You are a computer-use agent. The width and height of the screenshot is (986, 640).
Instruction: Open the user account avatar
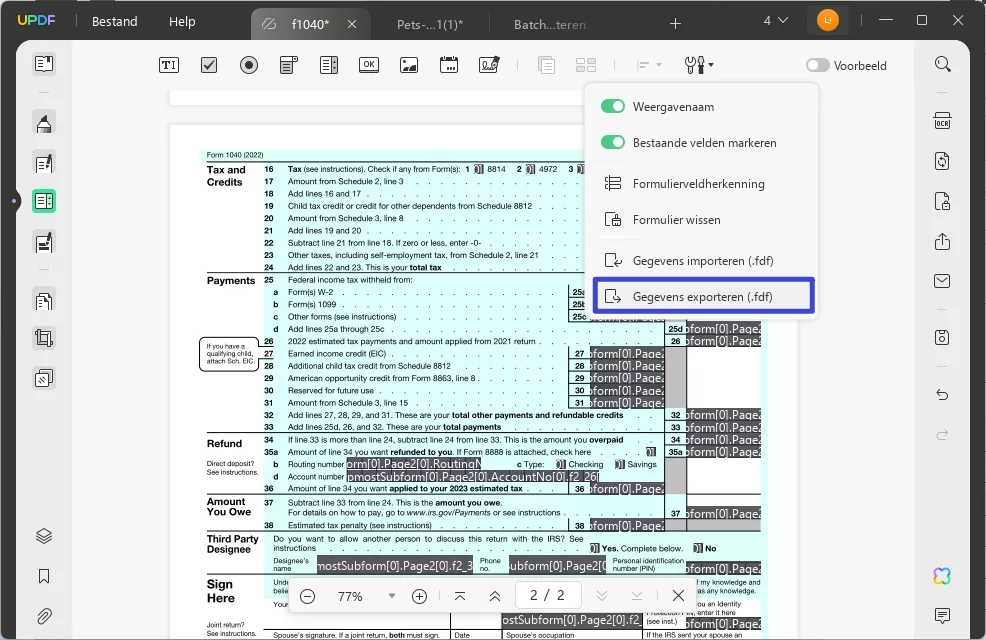[828, 21]
